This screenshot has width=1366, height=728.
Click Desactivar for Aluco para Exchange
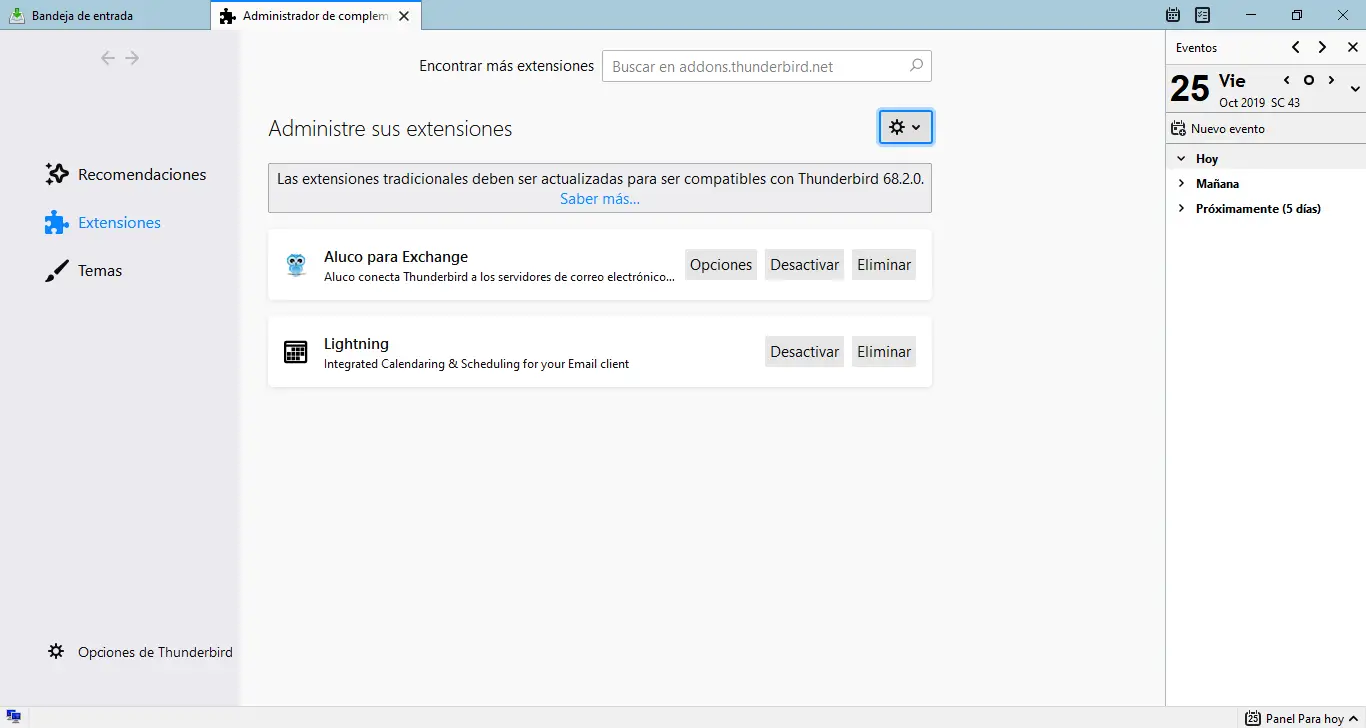point(804,265)
